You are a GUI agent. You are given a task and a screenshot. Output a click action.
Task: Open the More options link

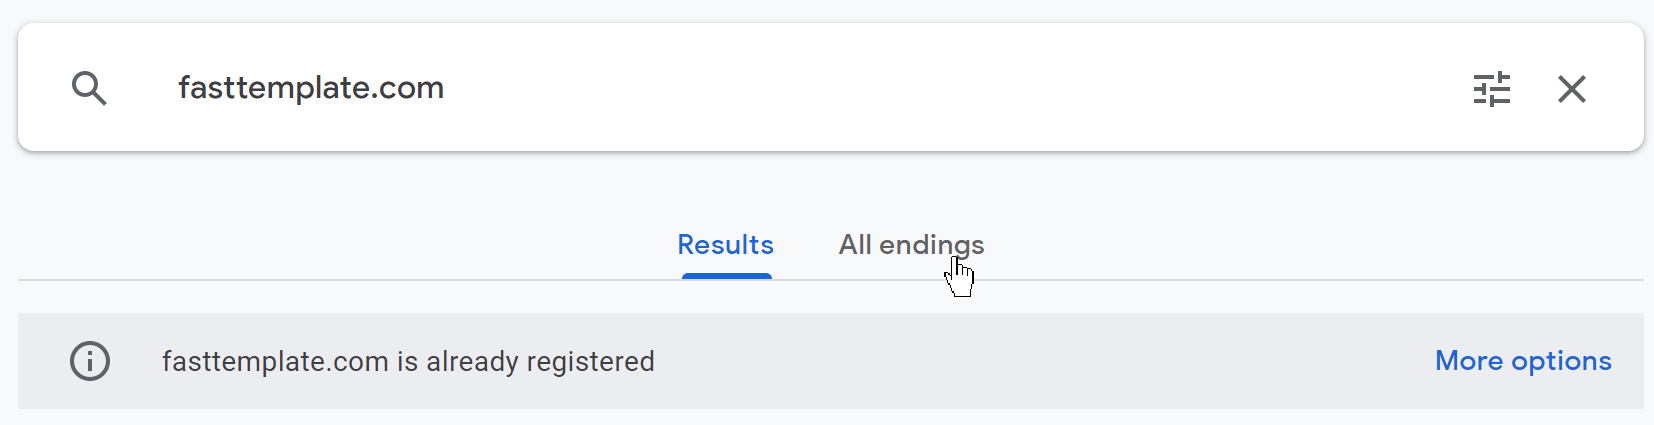pos(1522,361)
